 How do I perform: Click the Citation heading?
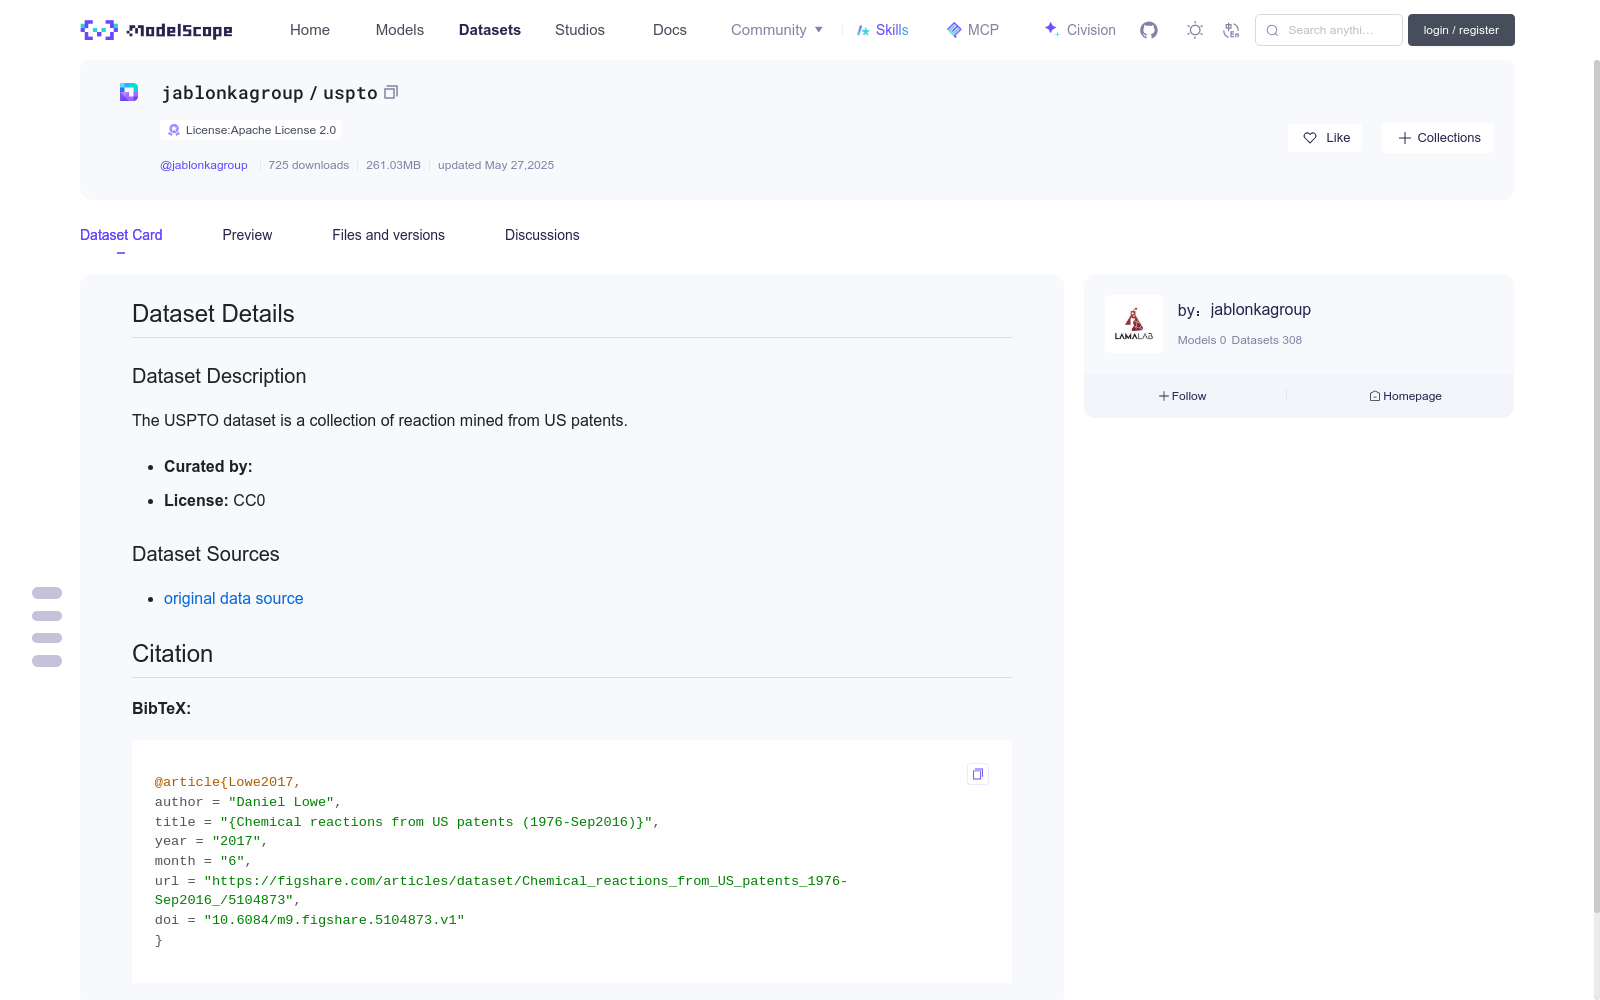click(172, 654)
